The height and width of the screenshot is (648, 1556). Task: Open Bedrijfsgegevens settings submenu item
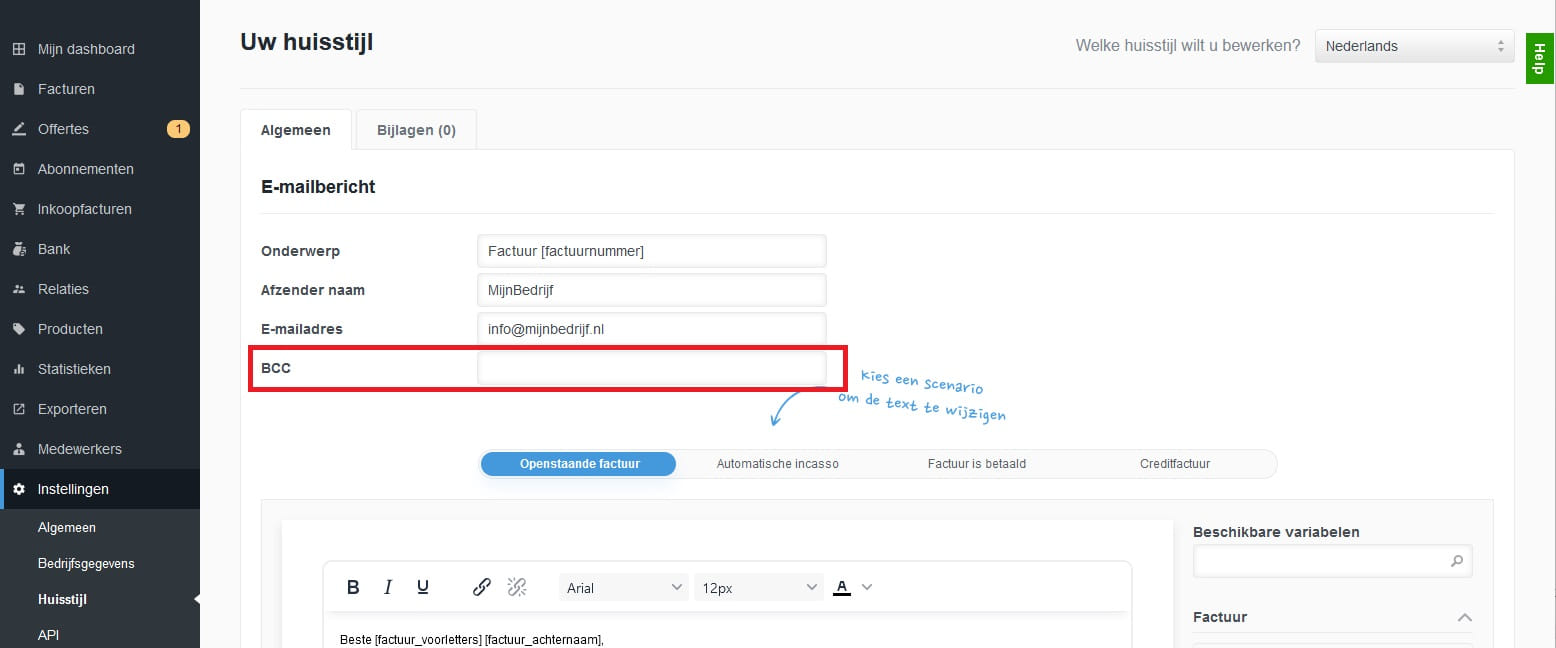click(x=86, y=563)
